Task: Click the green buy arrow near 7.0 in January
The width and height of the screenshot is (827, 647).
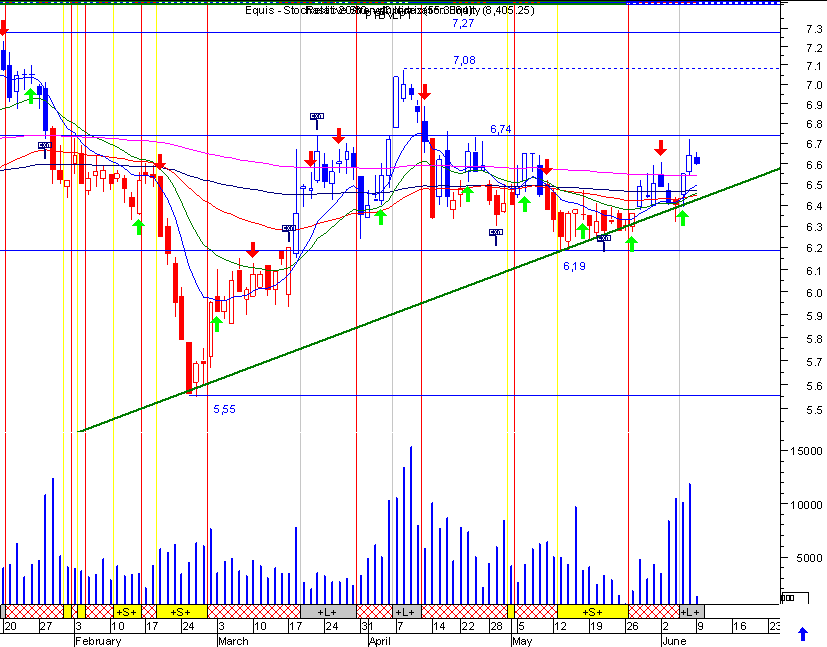Action: [31, 95]
